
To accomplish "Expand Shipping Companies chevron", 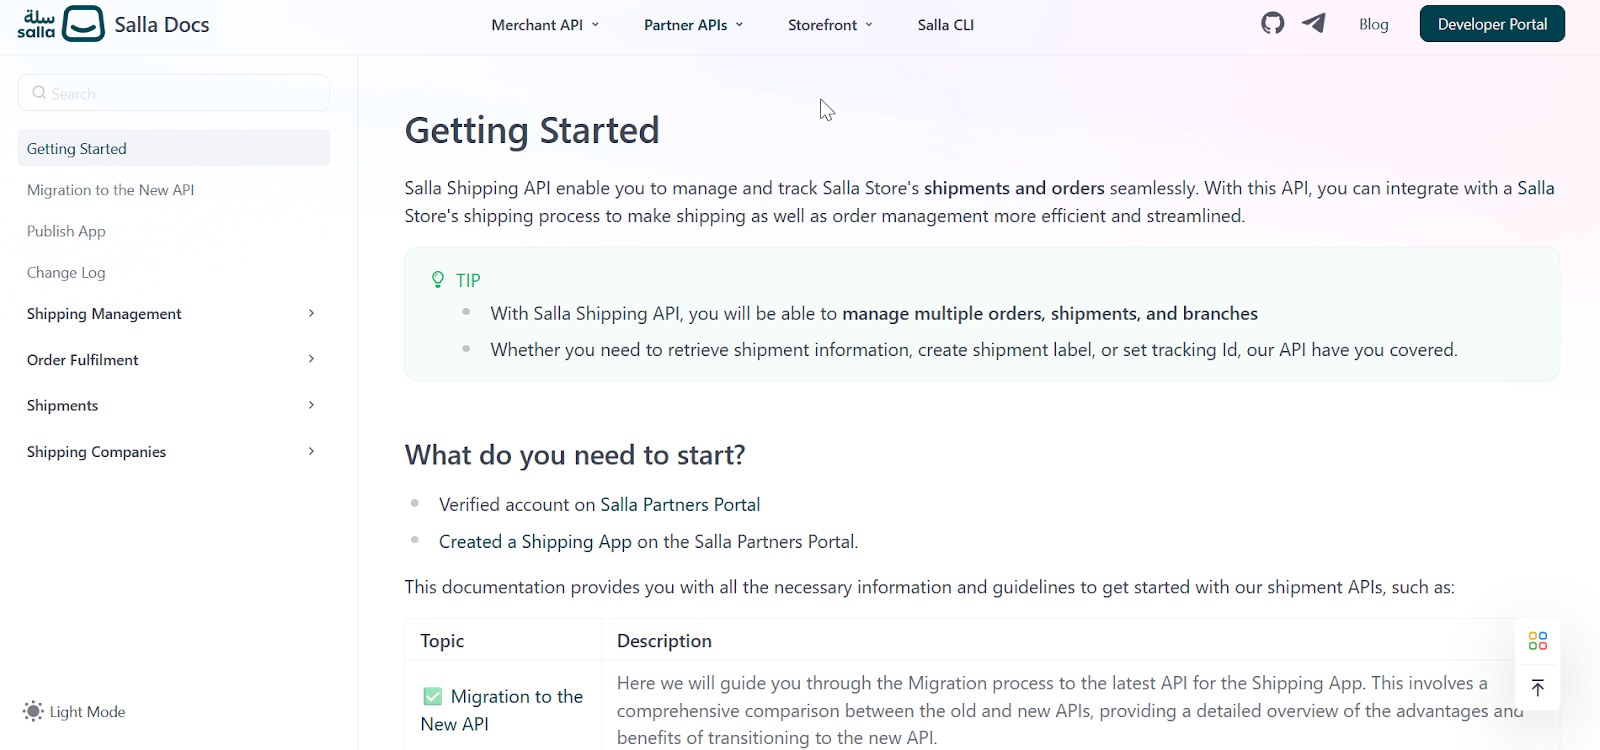I will (311, 451).
